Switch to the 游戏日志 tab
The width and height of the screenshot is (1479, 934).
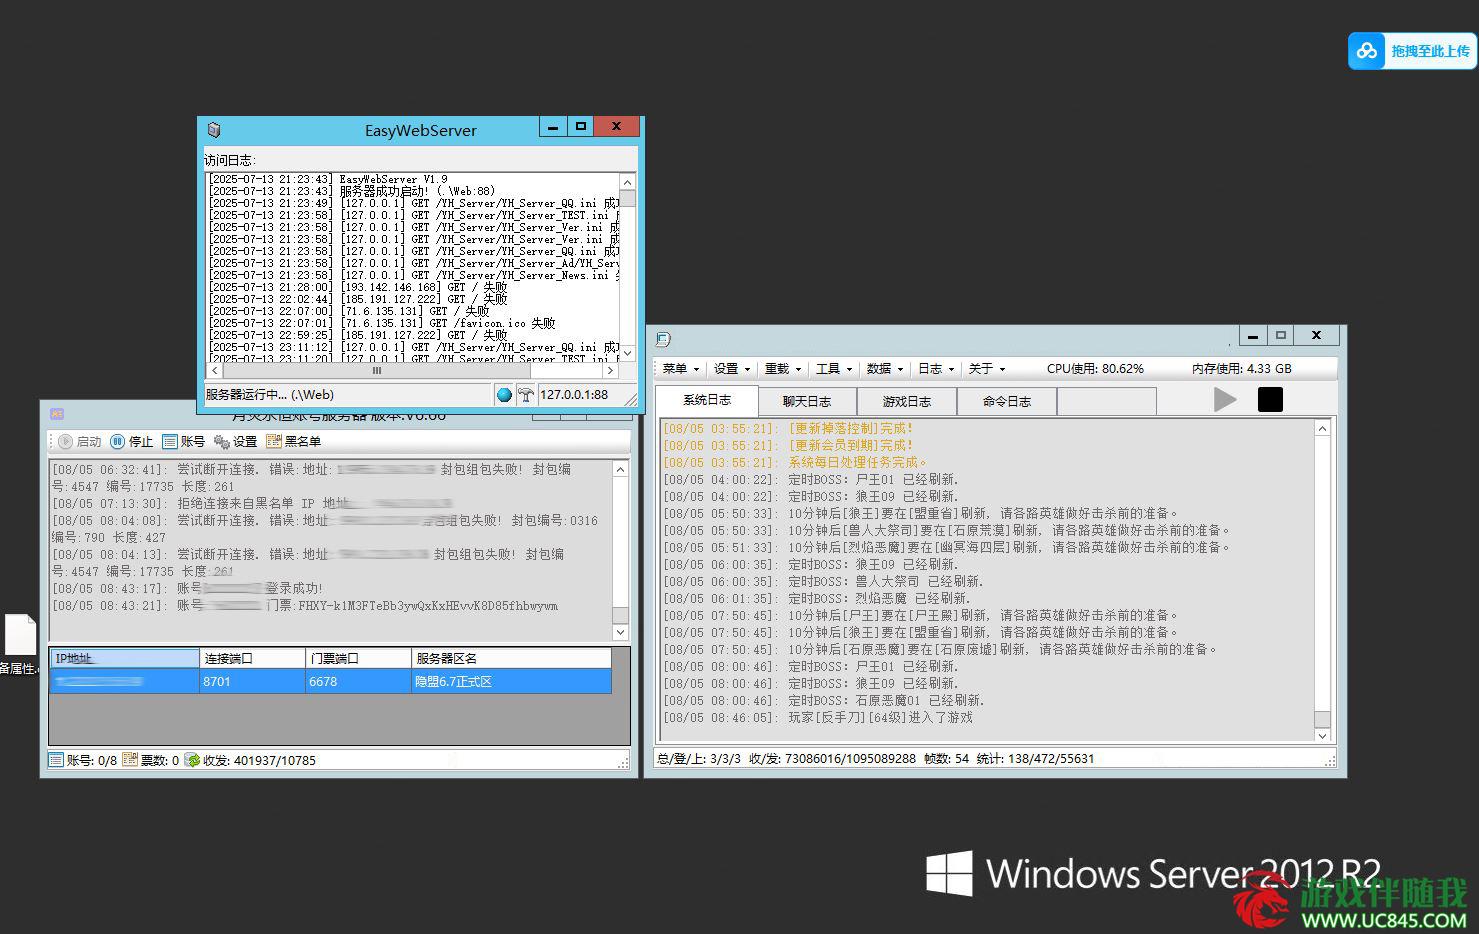[907, 401]
